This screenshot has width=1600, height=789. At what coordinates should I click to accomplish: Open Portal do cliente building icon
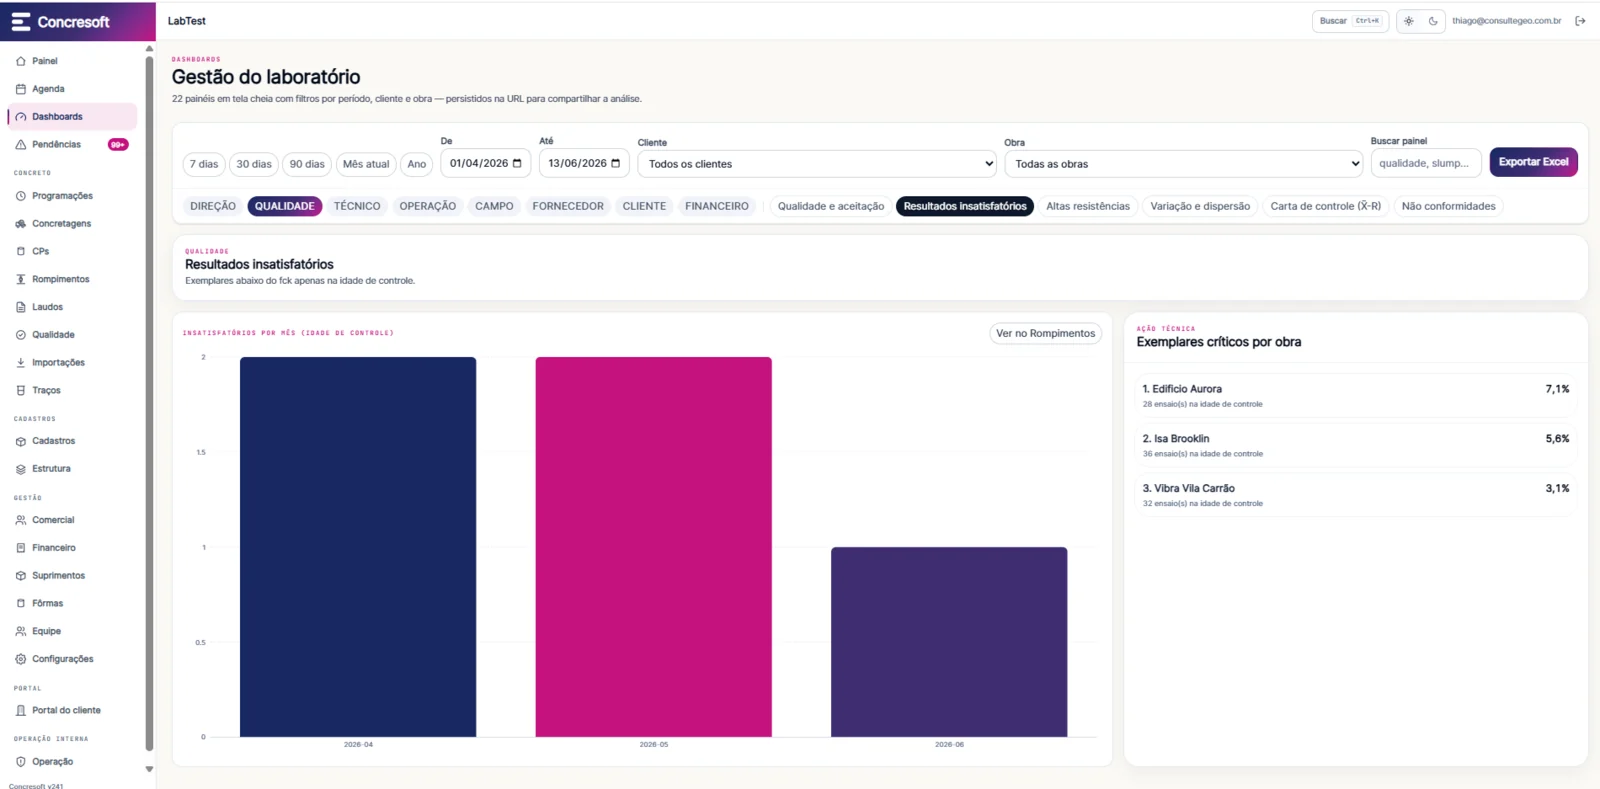coord(20,711)
